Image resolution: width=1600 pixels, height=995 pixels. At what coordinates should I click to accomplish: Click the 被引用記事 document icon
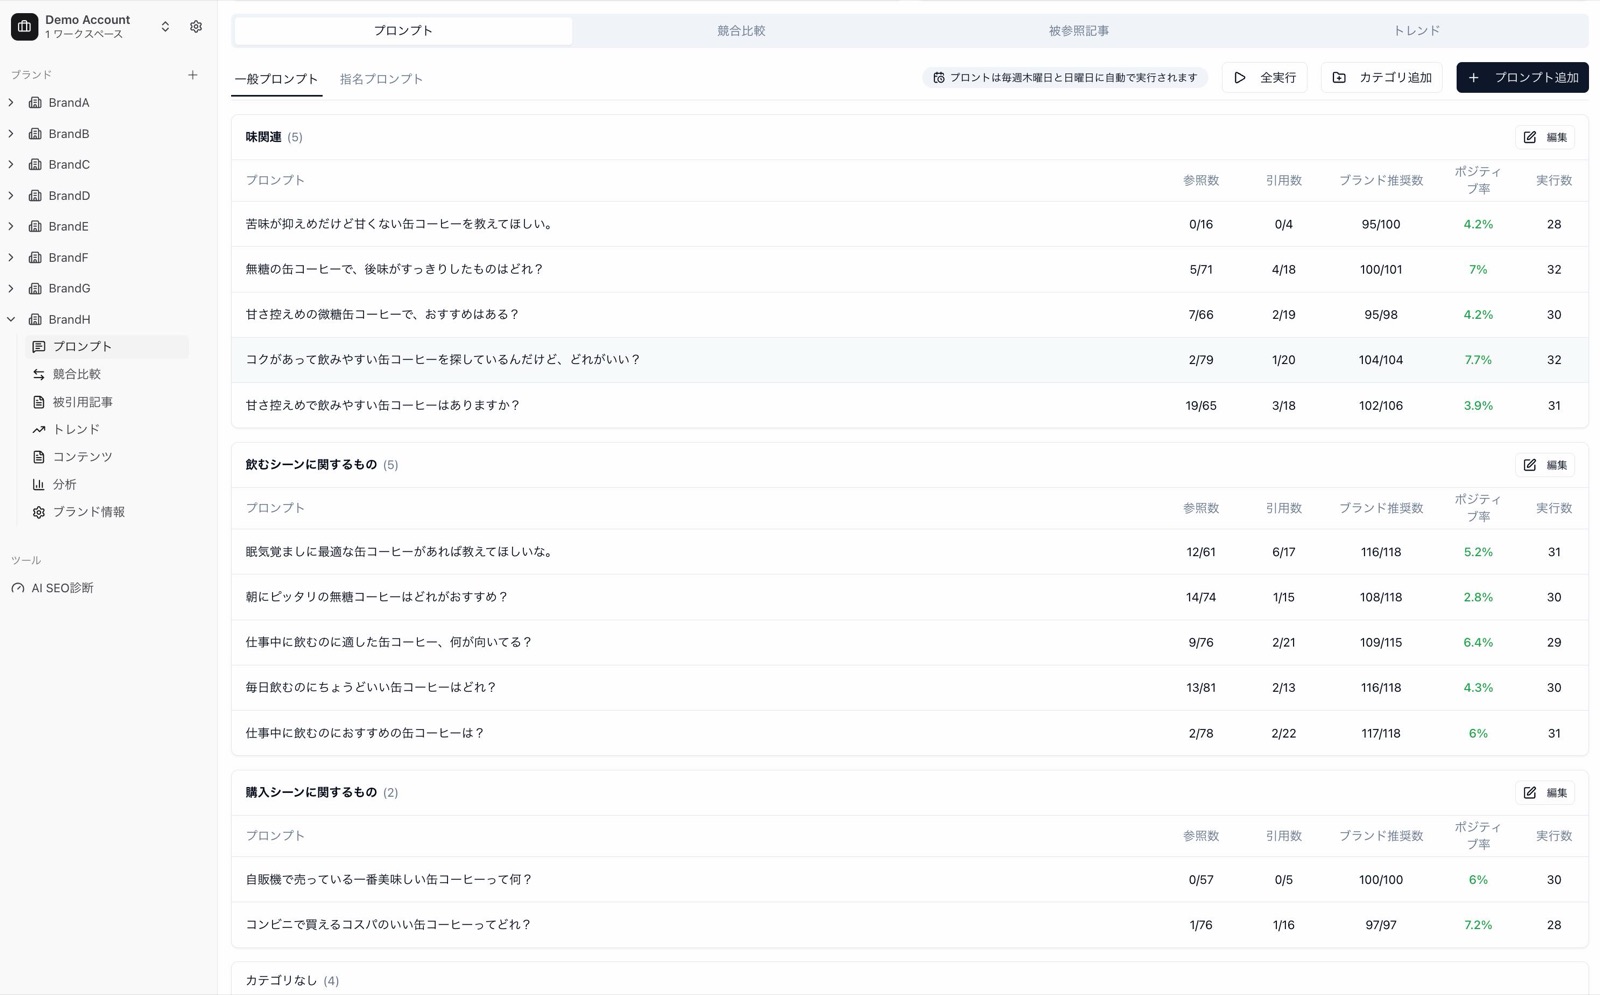click(x=39, y=402)
